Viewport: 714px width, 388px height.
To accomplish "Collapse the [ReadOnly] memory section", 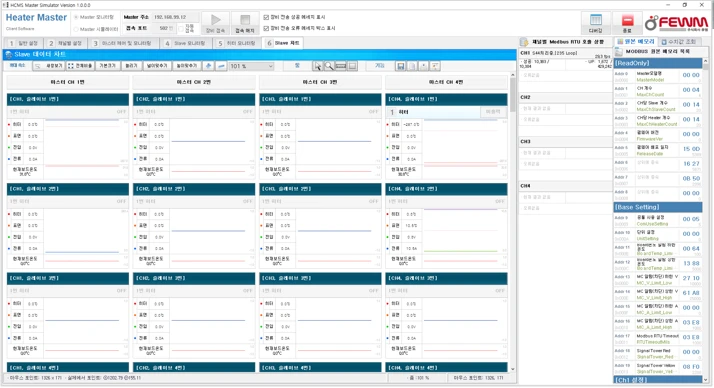I will tap(658, 63).
